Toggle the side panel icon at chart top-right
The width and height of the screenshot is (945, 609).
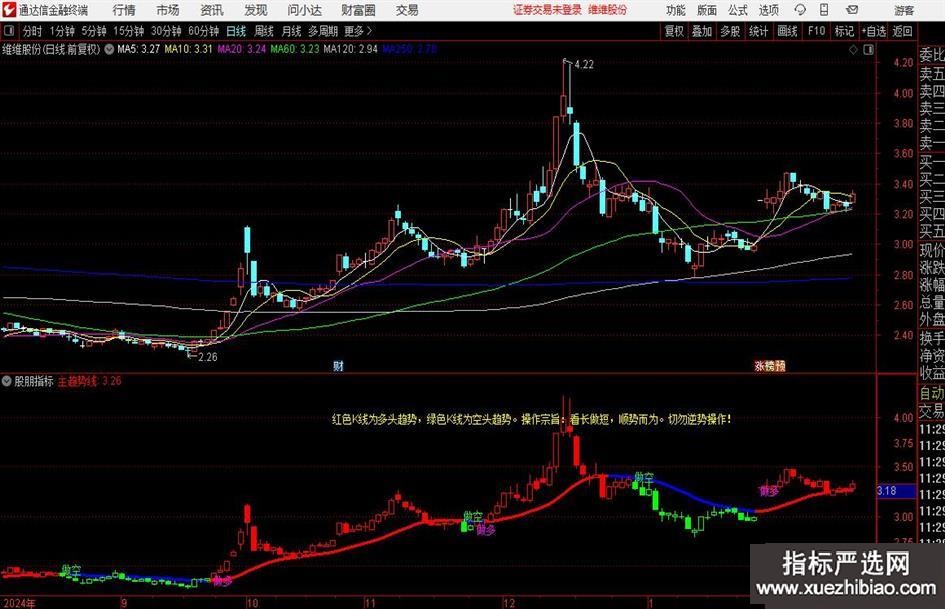tap(868, 50)
